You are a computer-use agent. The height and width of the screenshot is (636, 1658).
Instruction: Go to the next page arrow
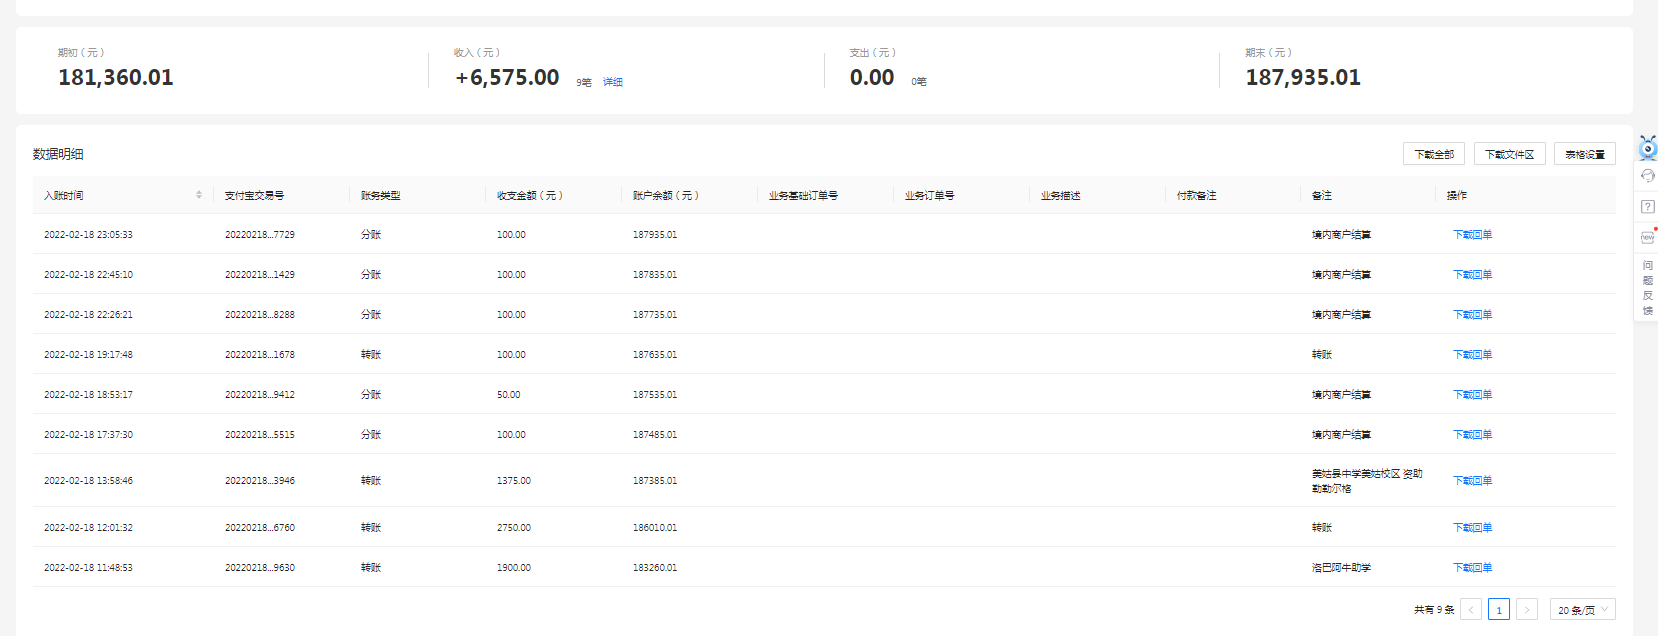point(1527,609)
